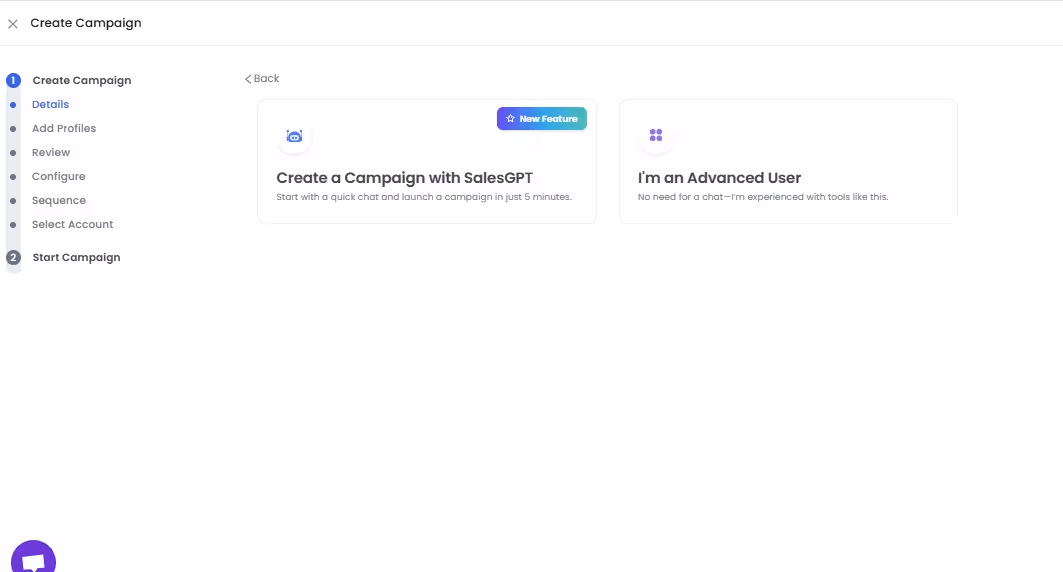This screenshot has width=1063, height=572.
Task: Click the step 1 circle icon
Action: (14, 81)
